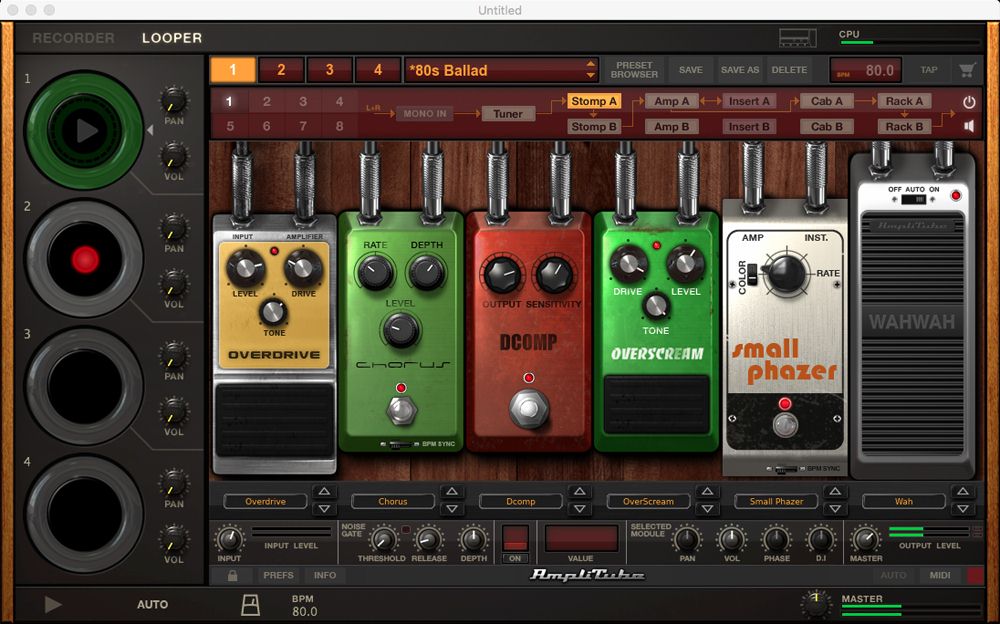Open the shopping cart store icon
Viewport: 1000px width, 624px height.
point(966,70)
